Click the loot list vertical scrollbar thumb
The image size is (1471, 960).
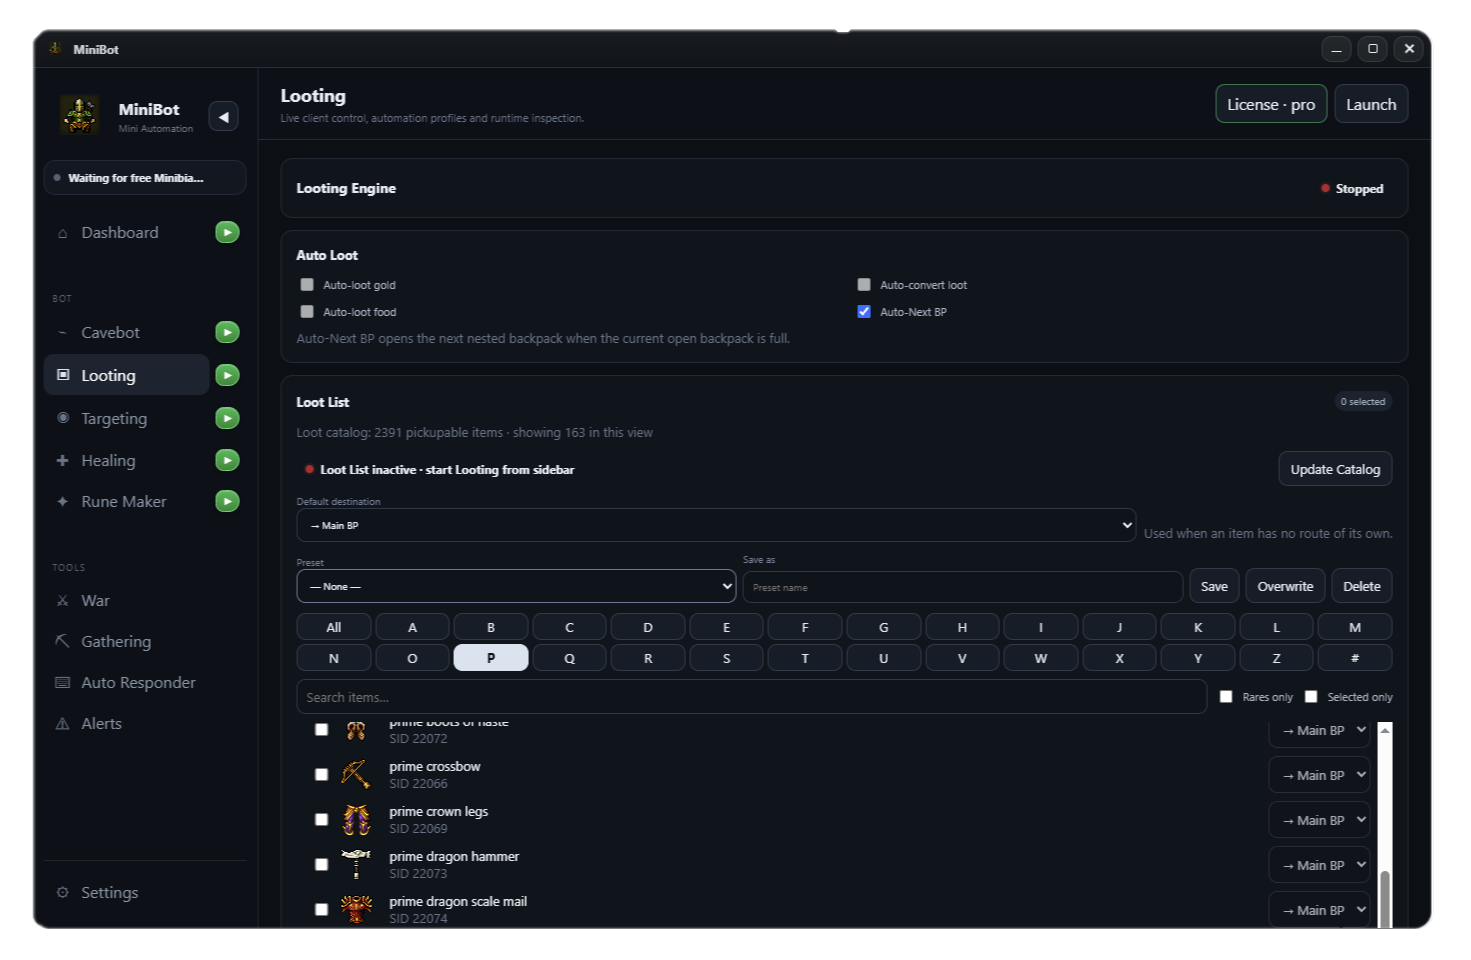[1385, 898]
